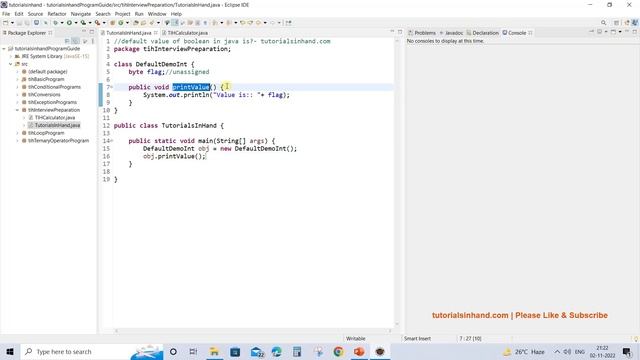The image size is (640, 360).
Task: Click the Open Type toolbar icon
Action: (x=136, y=23)
